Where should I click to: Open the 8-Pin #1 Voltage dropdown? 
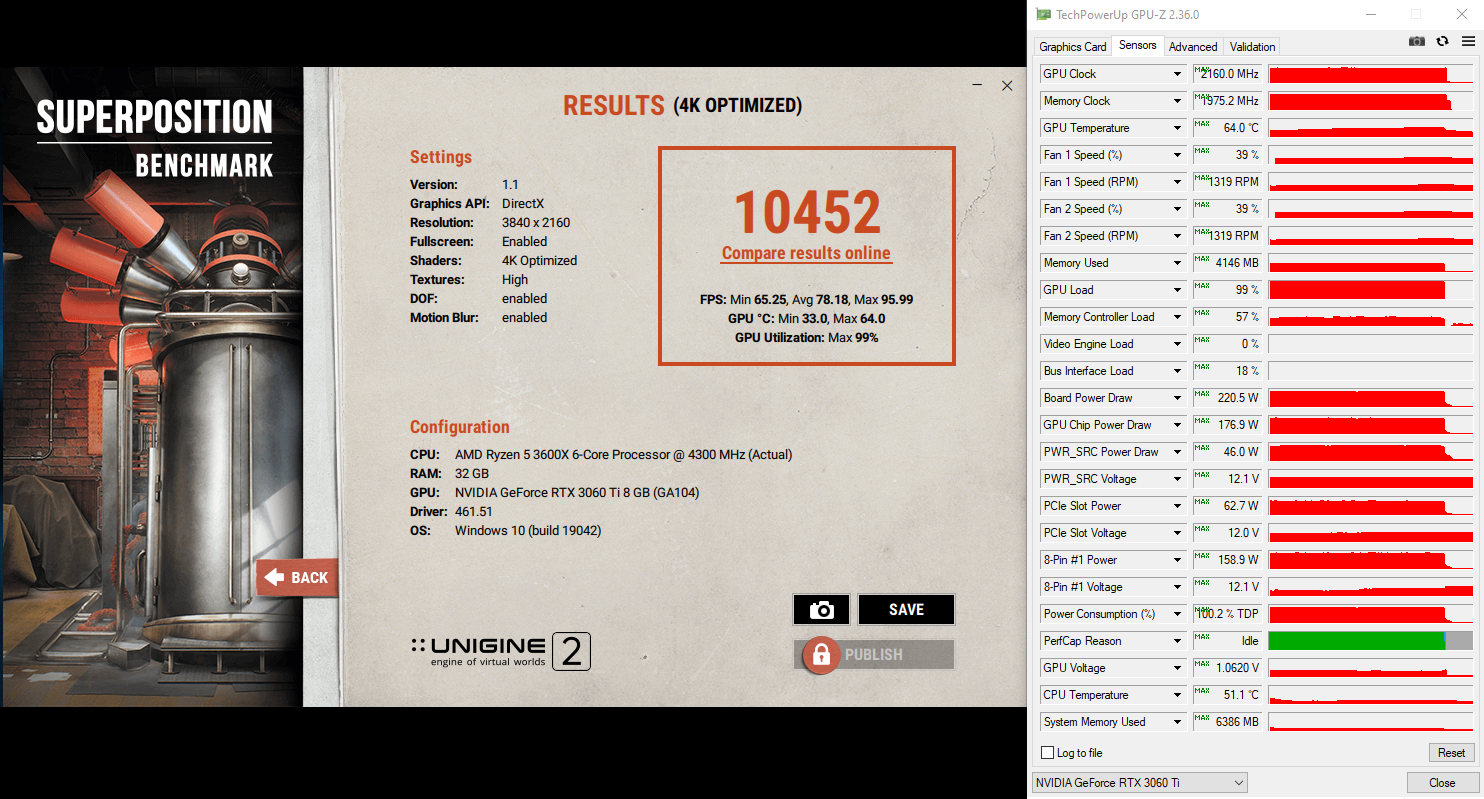click(x=1177, y=587)
